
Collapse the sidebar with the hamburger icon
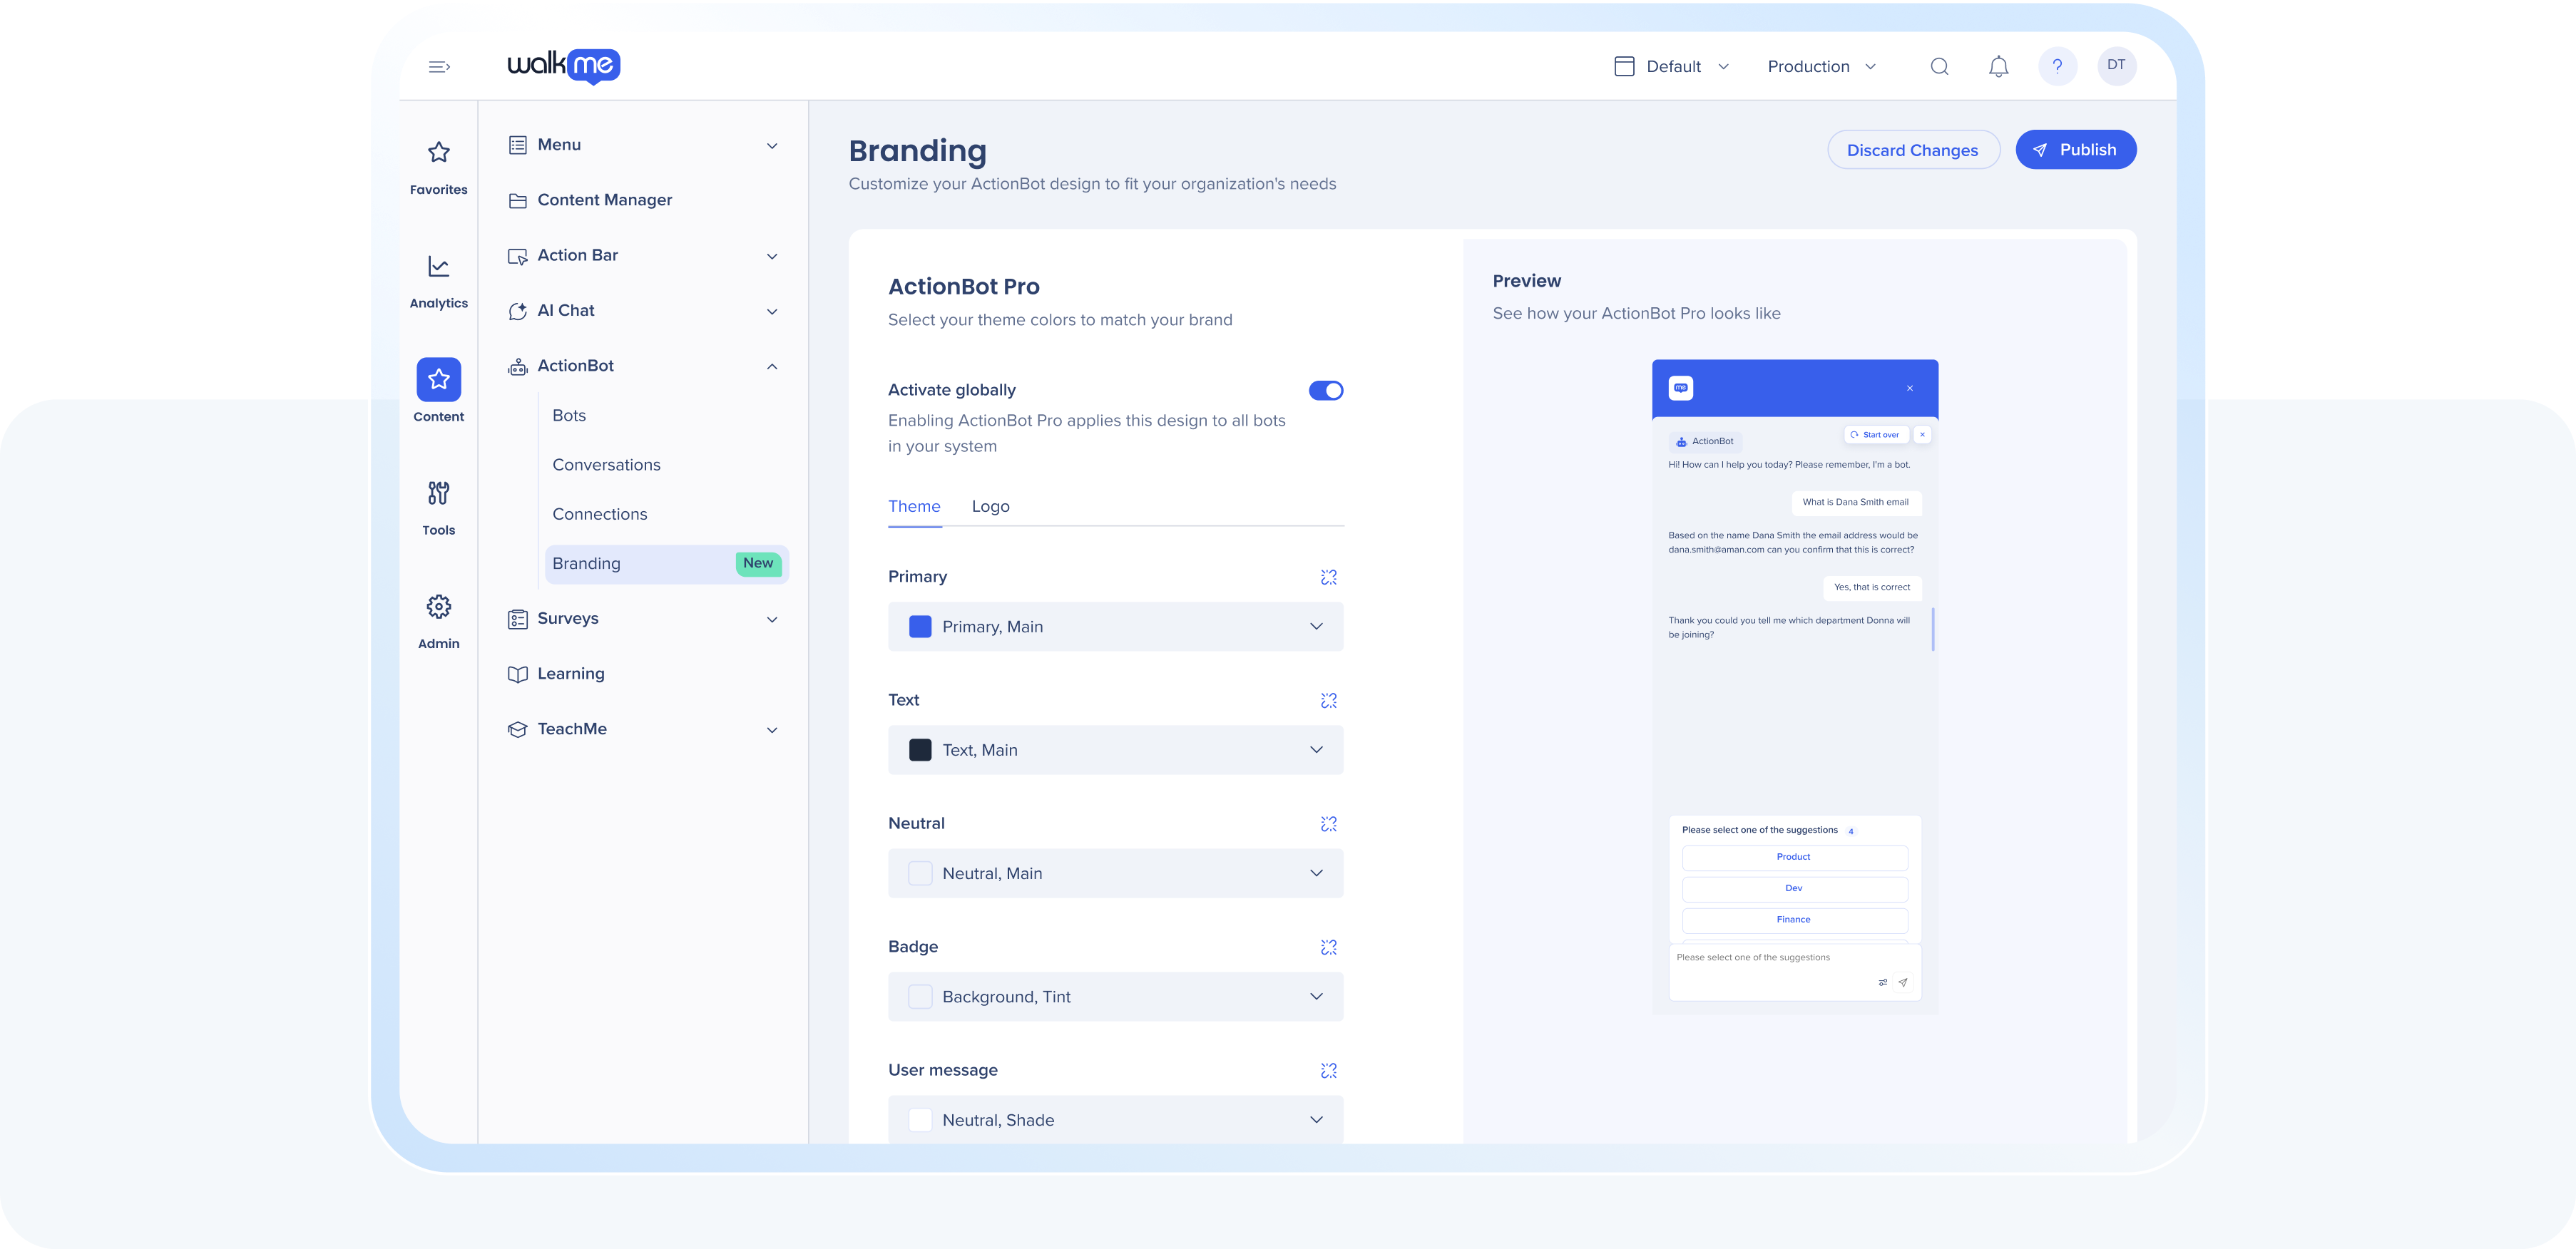tap(439, 67)
